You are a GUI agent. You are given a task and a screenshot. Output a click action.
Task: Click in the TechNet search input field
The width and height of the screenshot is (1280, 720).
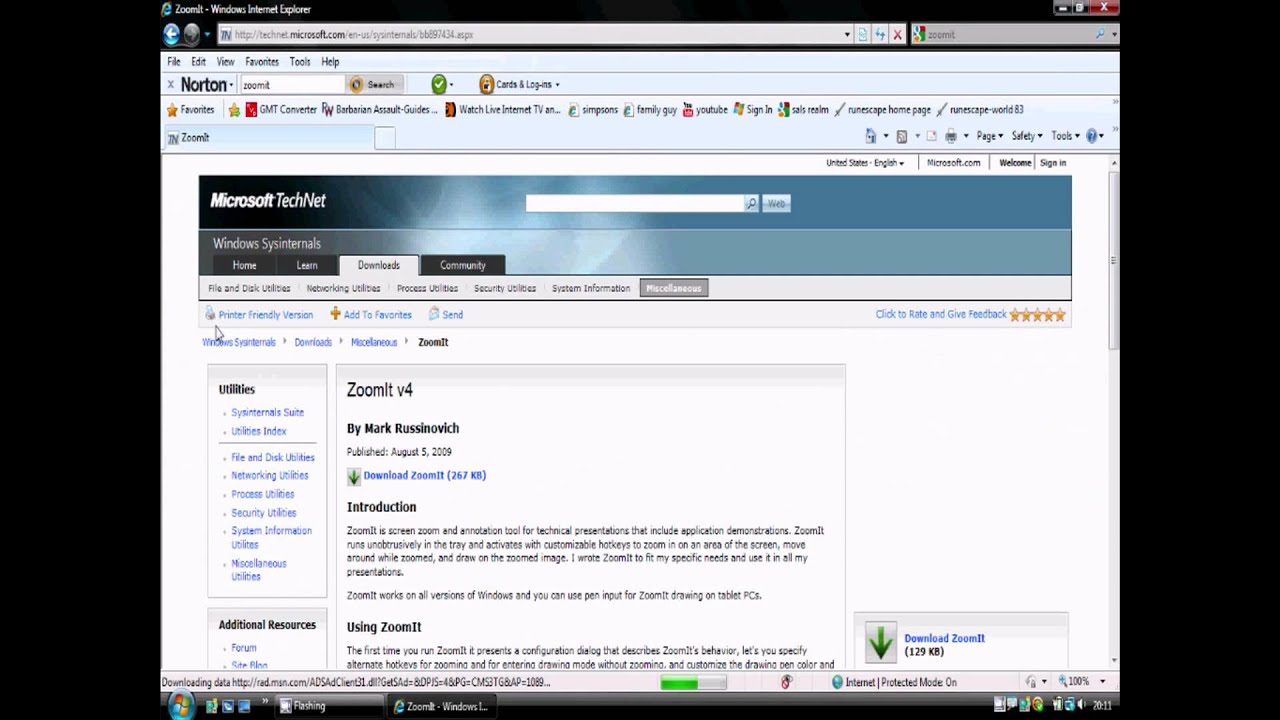(635, 203)
